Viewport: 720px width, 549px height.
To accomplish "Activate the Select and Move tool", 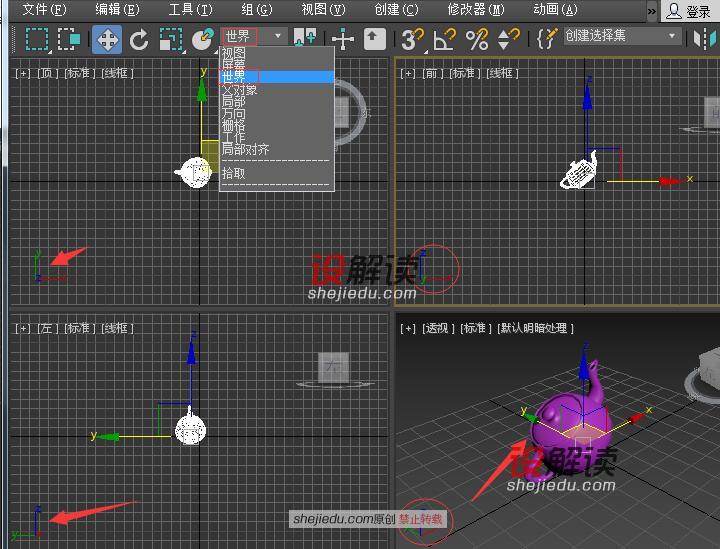I will [107, 39].
